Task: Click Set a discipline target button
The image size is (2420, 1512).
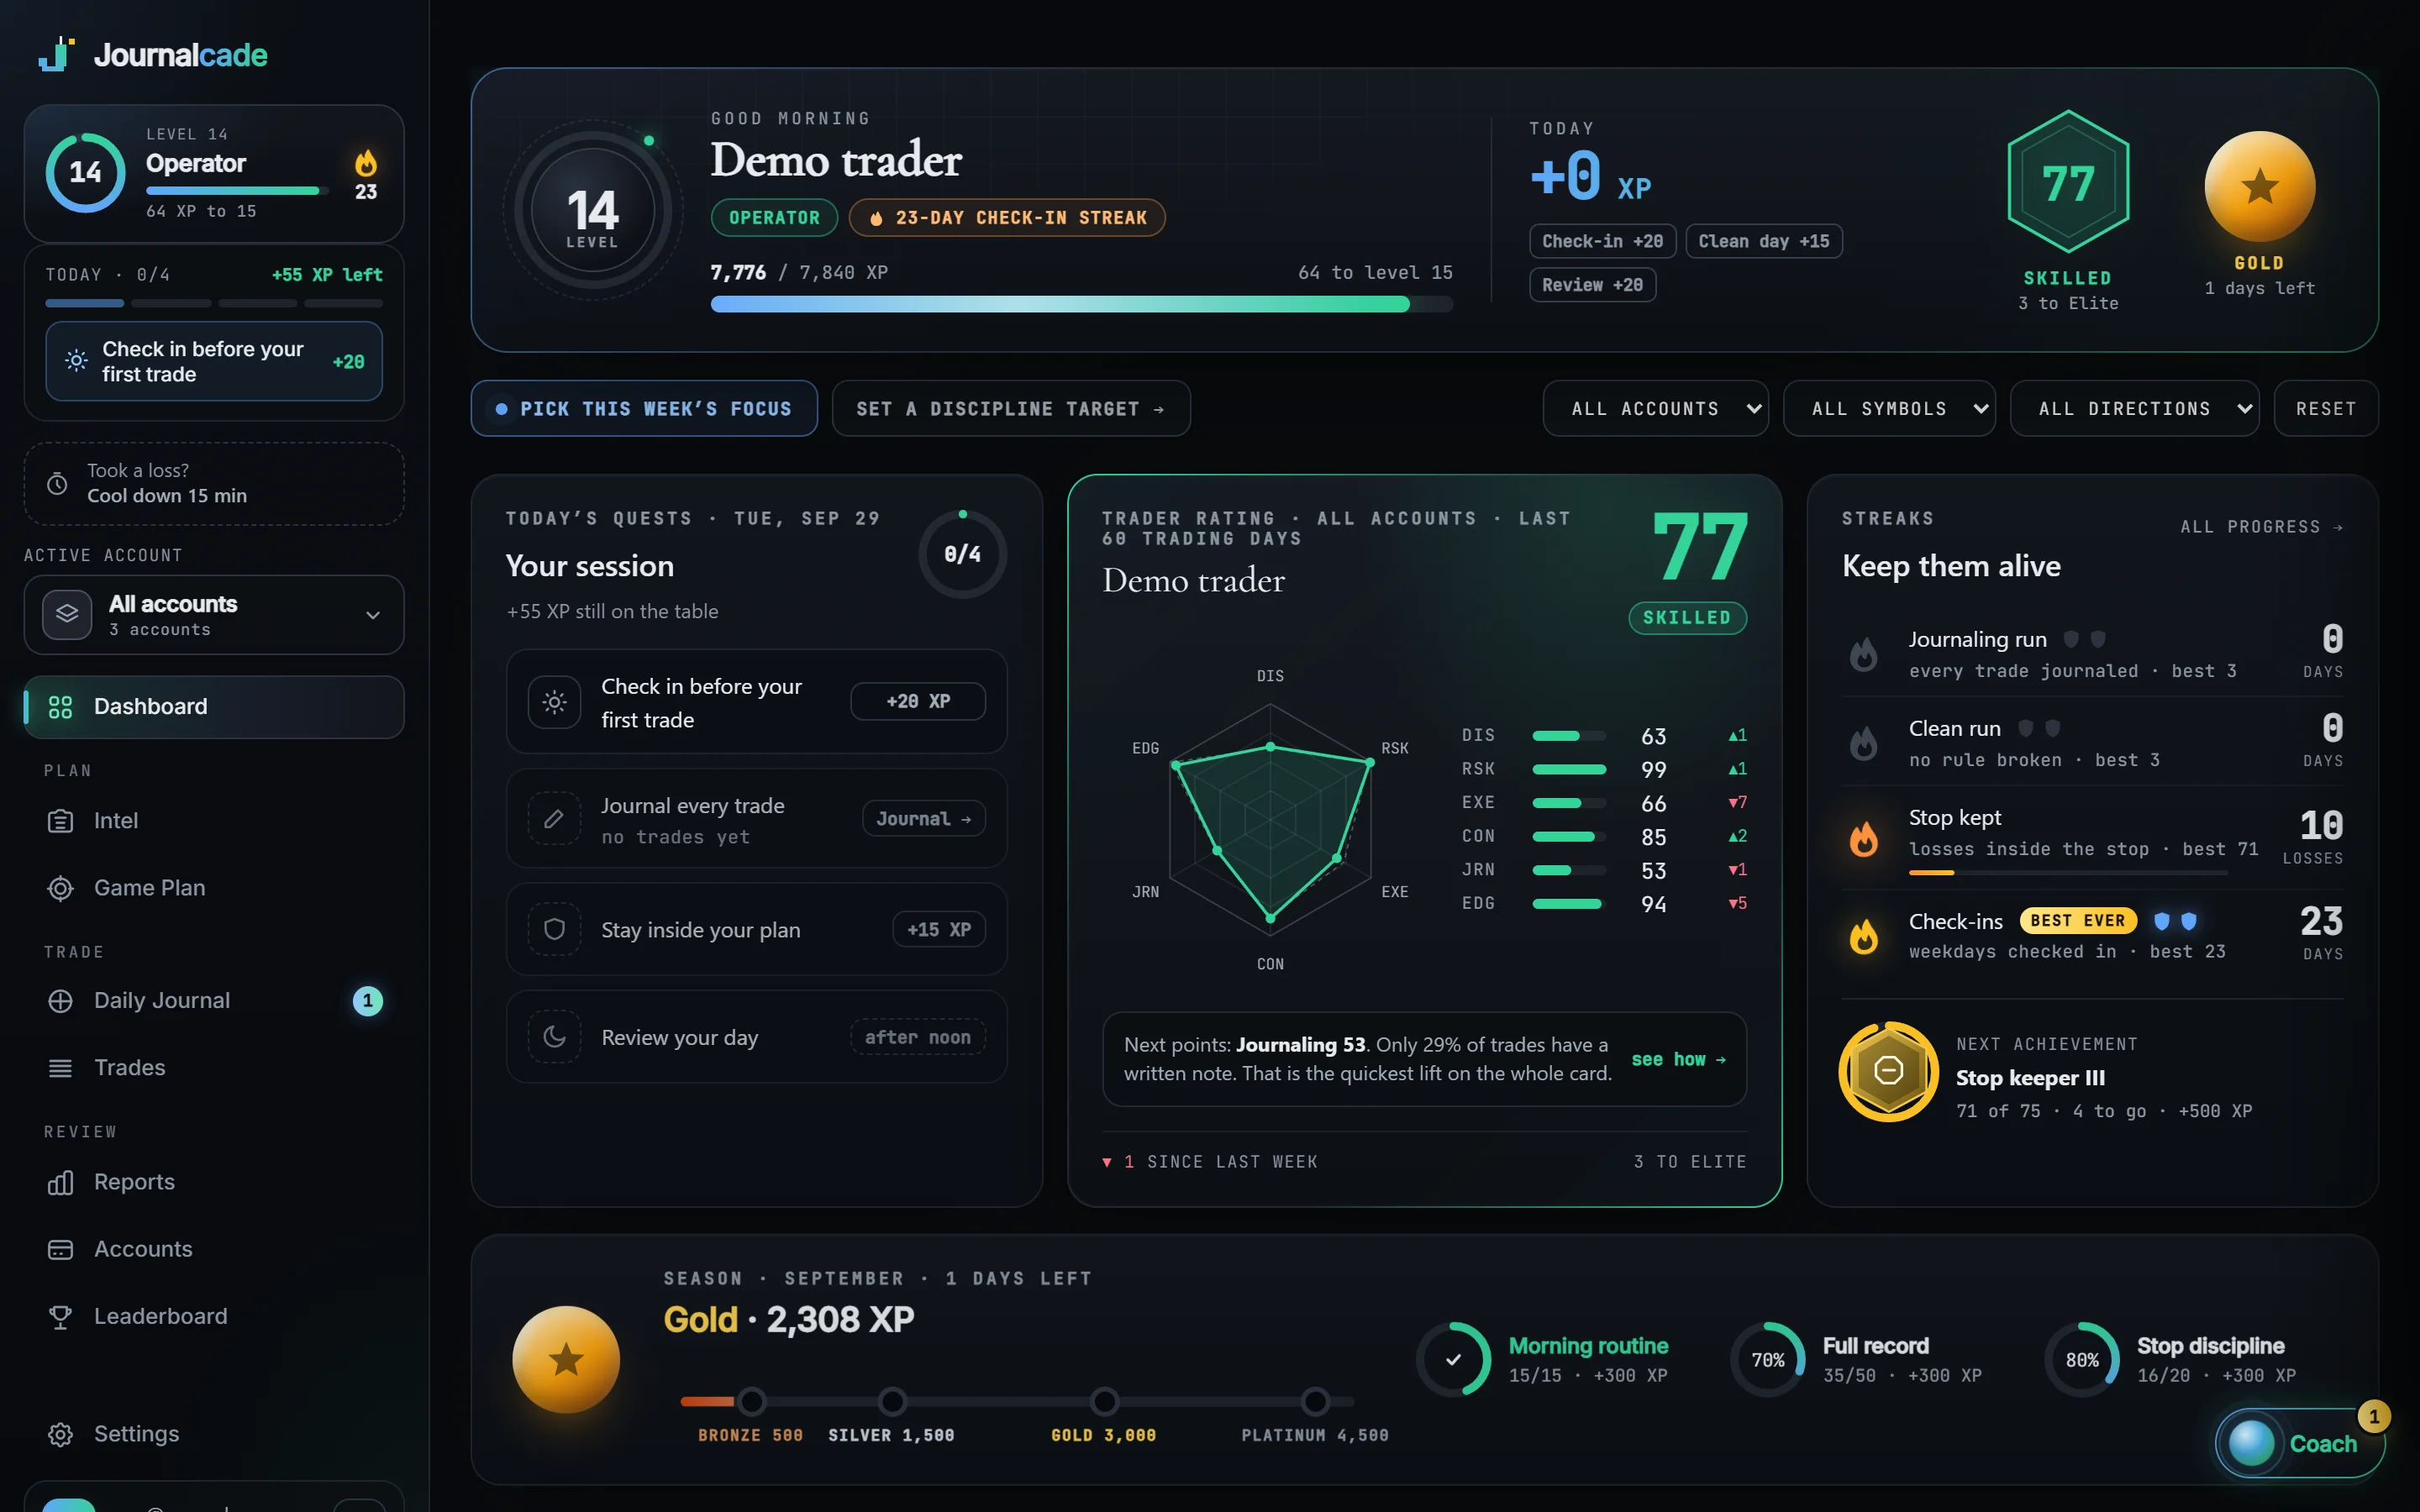Action: click(x=1011, y=408)
